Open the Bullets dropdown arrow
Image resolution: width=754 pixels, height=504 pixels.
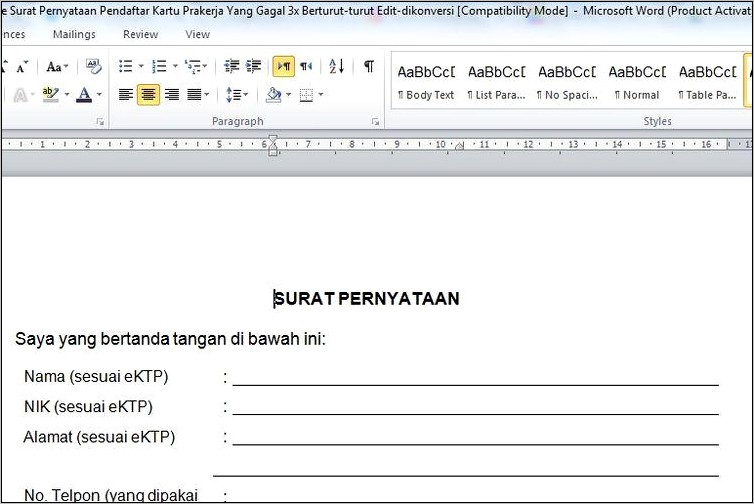point(141,66)
